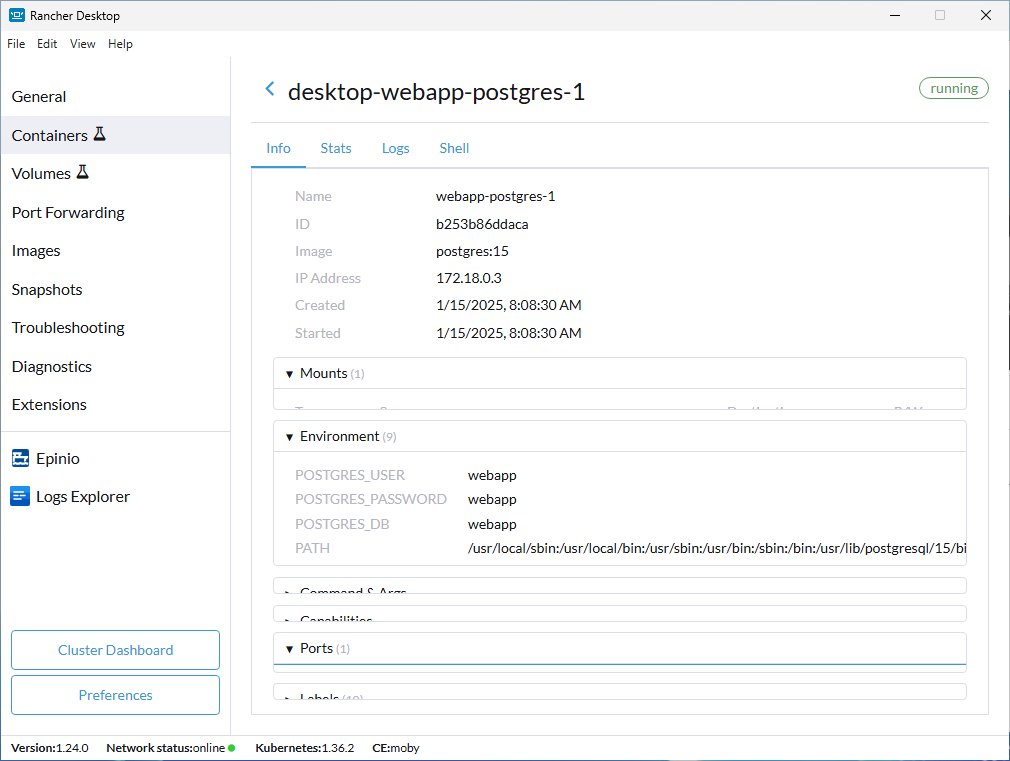Click the Mounts section header
Image resolution: width=1010 pixels, height=761 pixels.
(x=620, y=374)
